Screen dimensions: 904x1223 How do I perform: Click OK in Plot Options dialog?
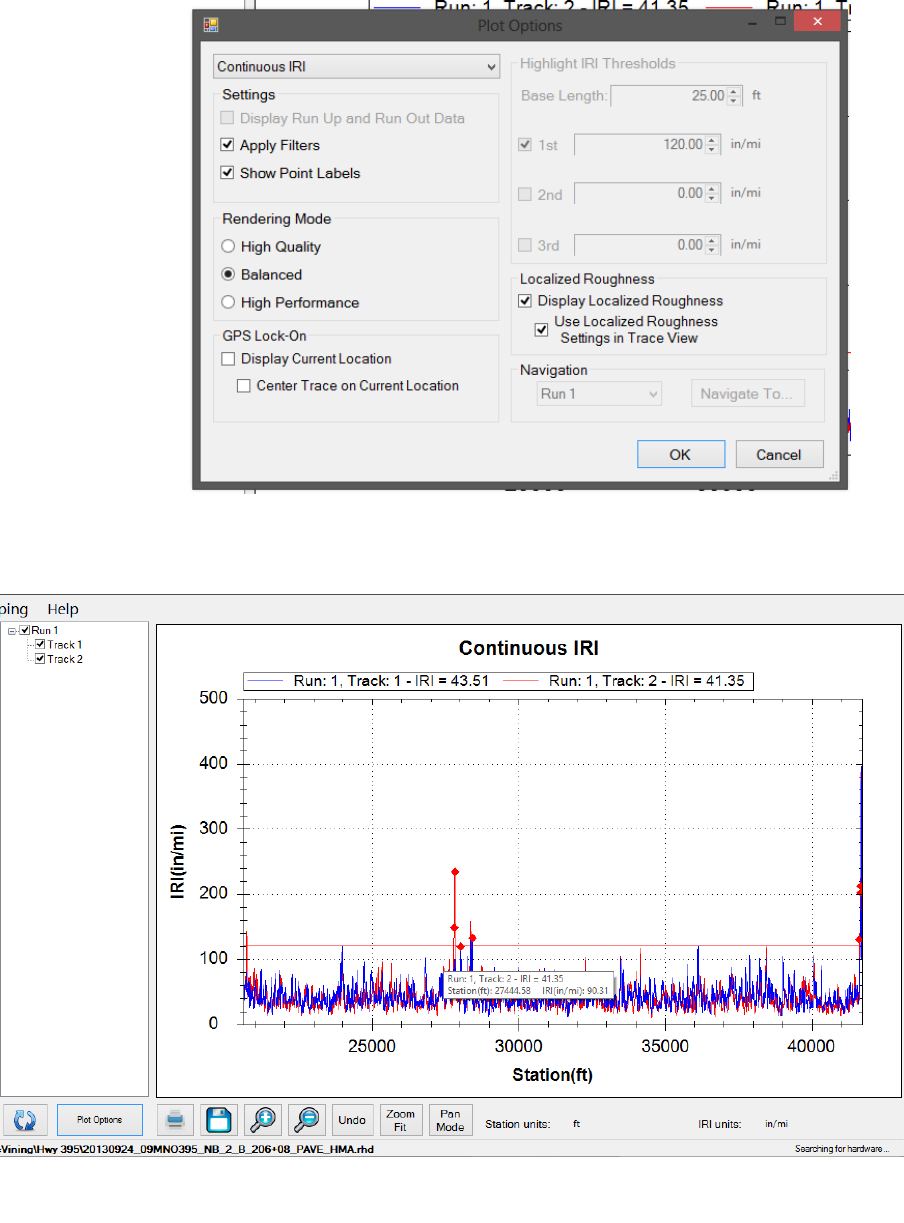pyautogui.click(x=680, y=454)
